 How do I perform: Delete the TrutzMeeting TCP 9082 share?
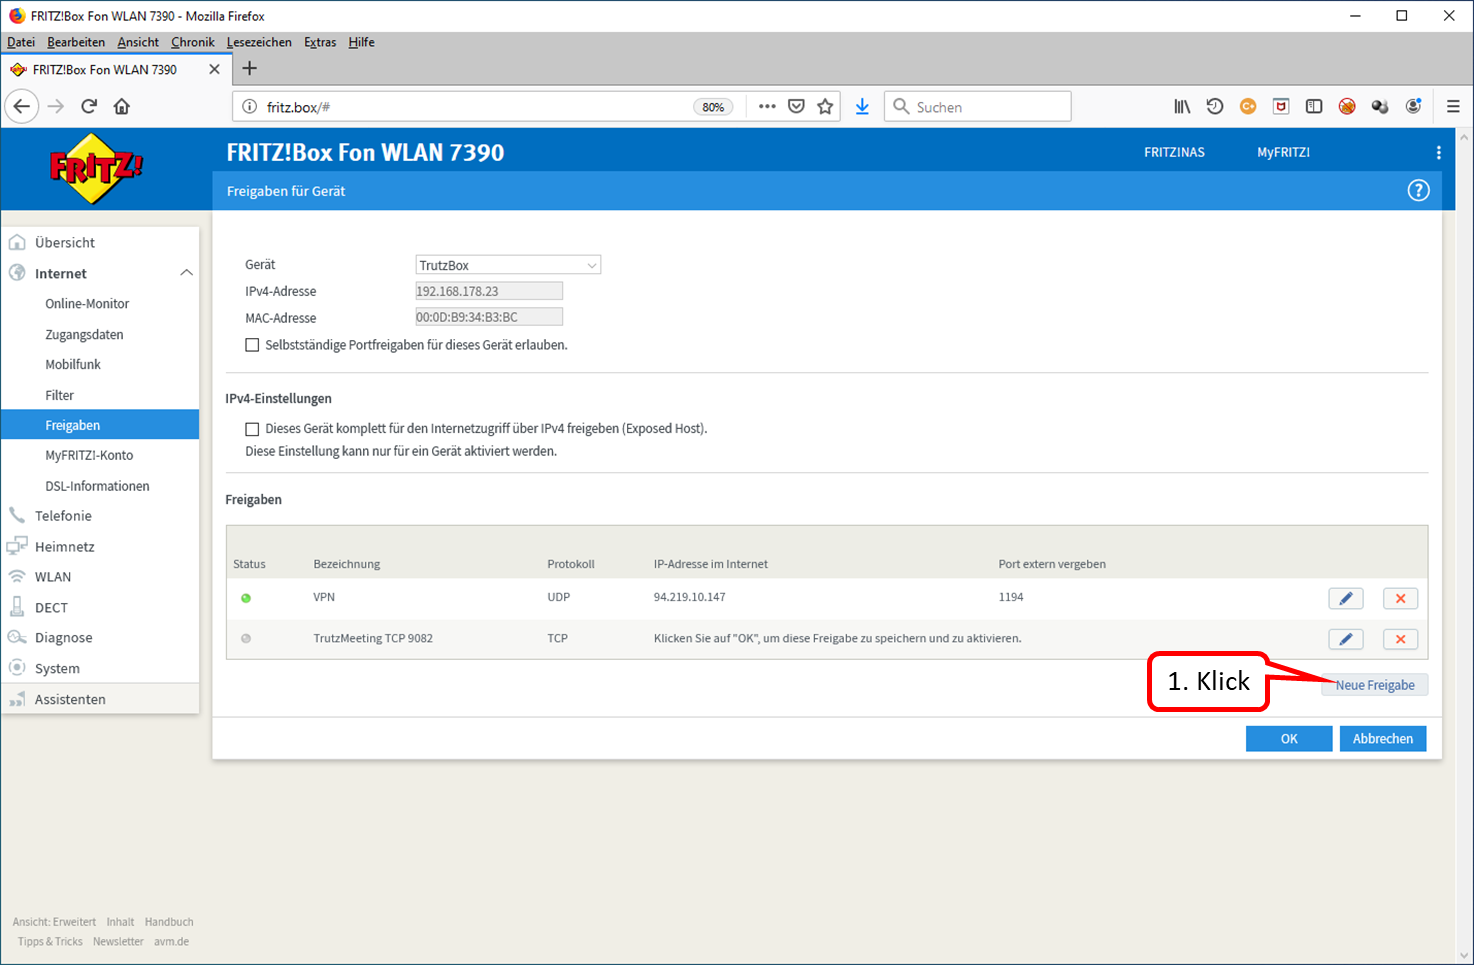1400,639
